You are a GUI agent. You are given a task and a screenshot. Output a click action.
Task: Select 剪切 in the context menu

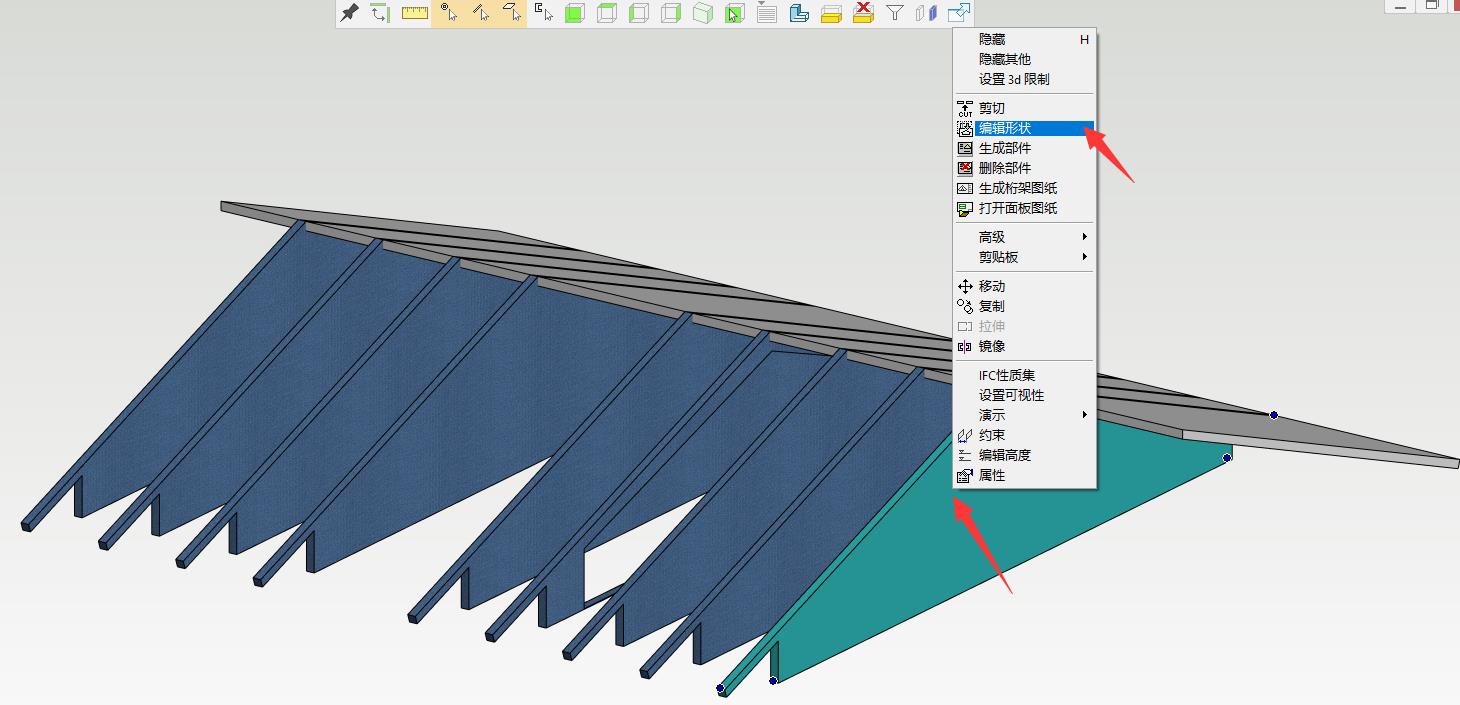(992, 108)
